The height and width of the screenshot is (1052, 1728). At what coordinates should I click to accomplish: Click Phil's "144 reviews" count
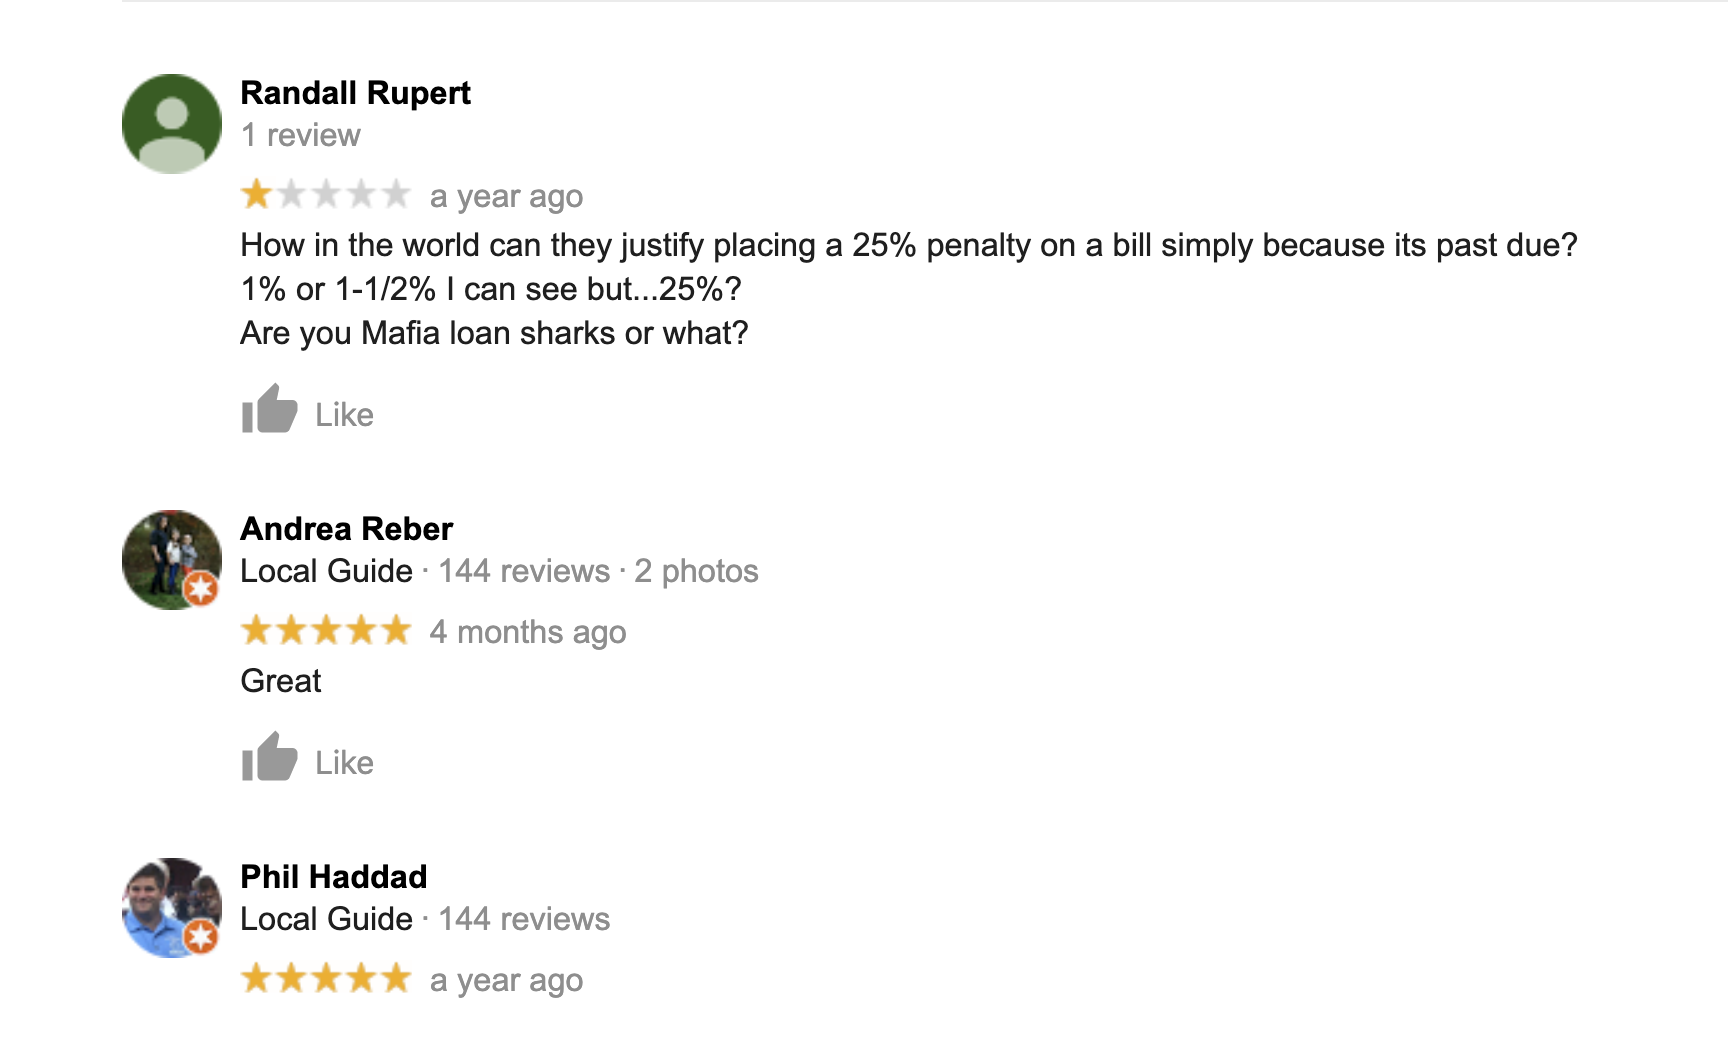(524, 919)
